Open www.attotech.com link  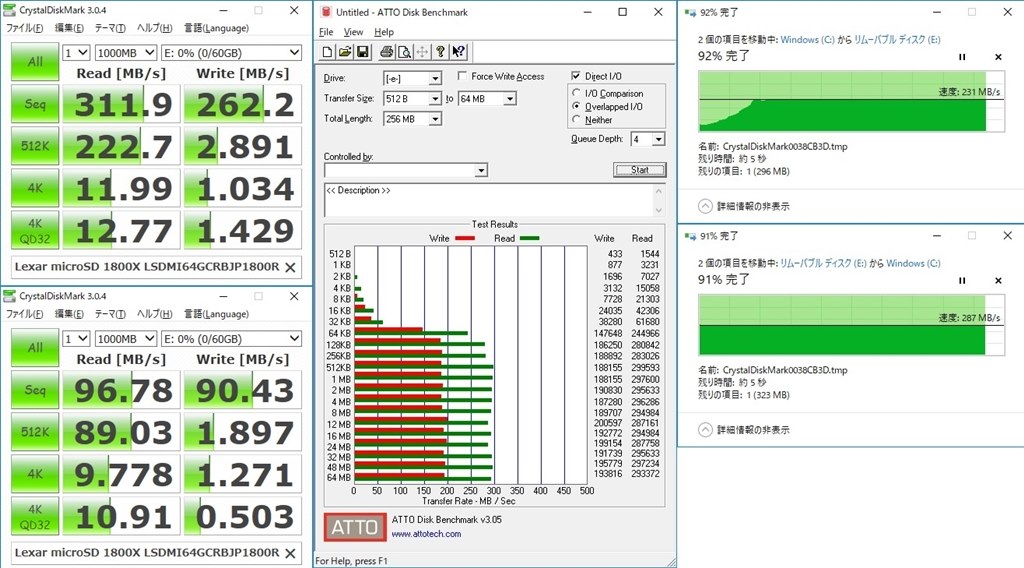426,534
